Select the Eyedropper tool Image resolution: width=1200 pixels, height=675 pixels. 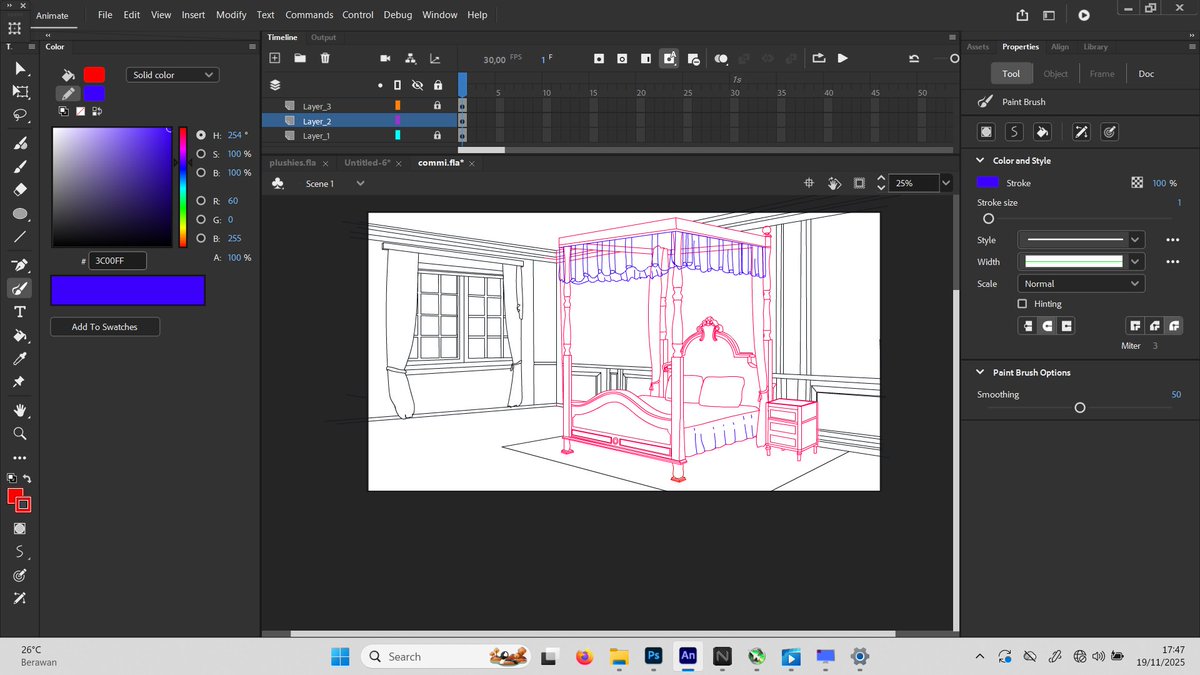point(20,359)
